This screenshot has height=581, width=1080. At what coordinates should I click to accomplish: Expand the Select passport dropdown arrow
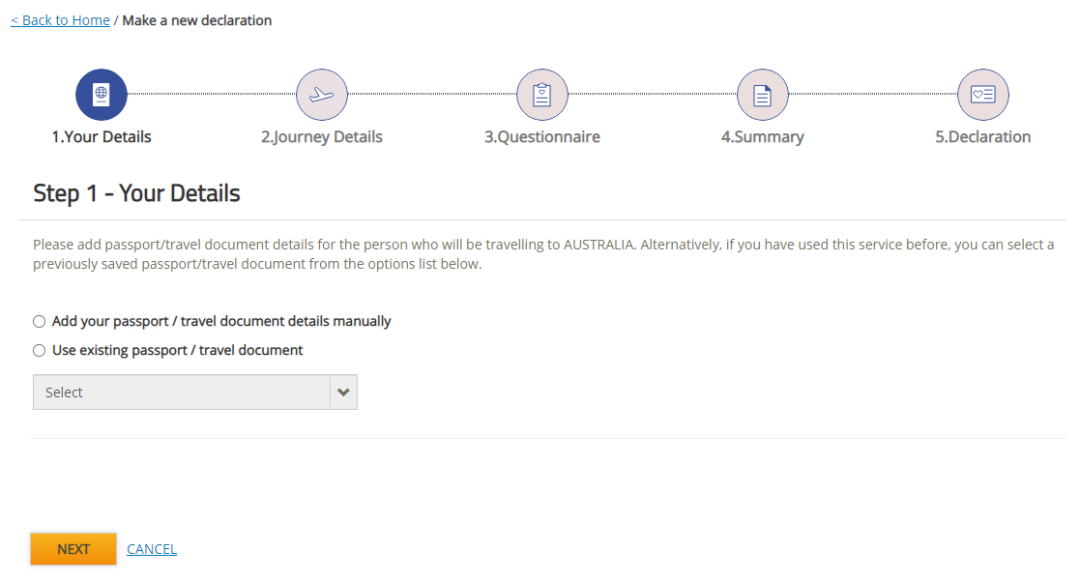point(344,392)
